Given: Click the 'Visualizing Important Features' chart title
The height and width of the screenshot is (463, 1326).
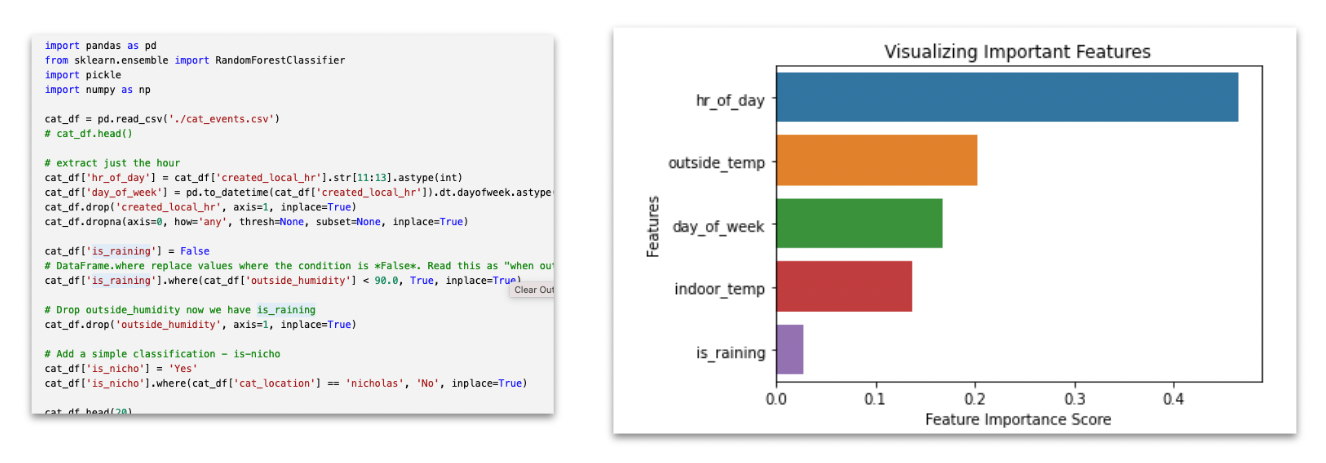Looking at the screenshot, I should 1018,52.
